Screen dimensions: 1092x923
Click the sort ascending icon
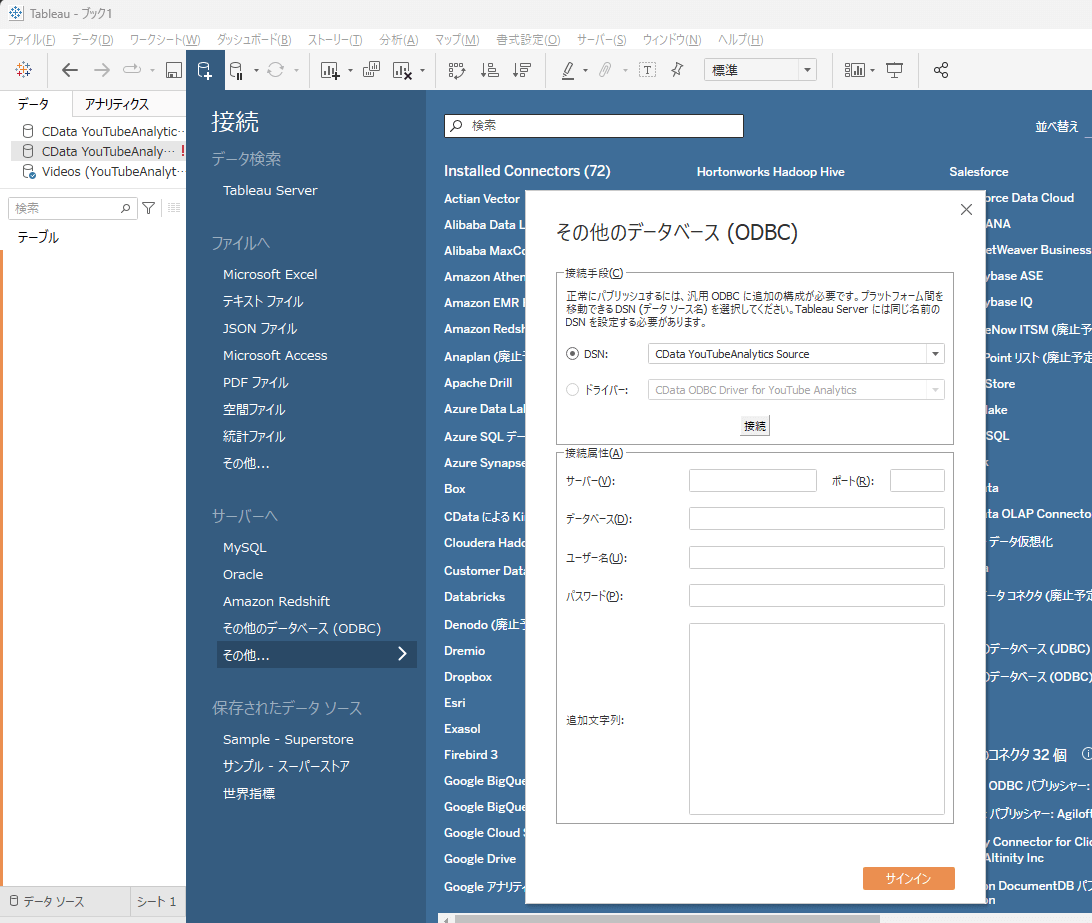pos(490,70)
